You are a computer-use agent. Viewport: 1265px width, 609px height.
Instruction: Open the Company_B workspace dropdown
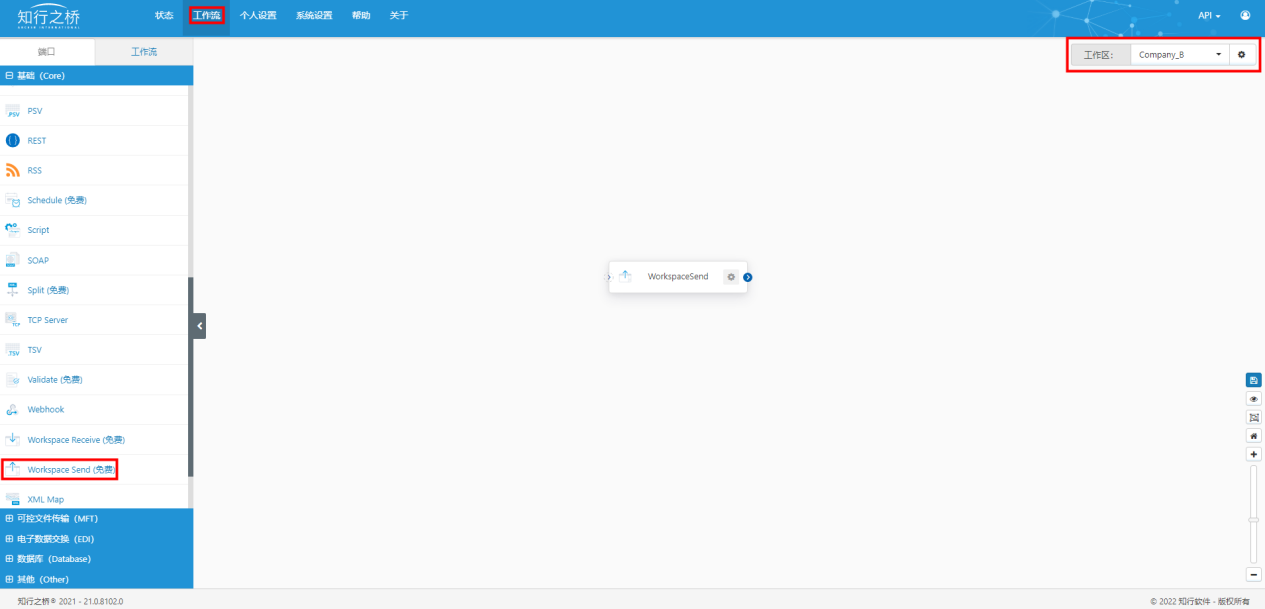(x=1179, y=55)
